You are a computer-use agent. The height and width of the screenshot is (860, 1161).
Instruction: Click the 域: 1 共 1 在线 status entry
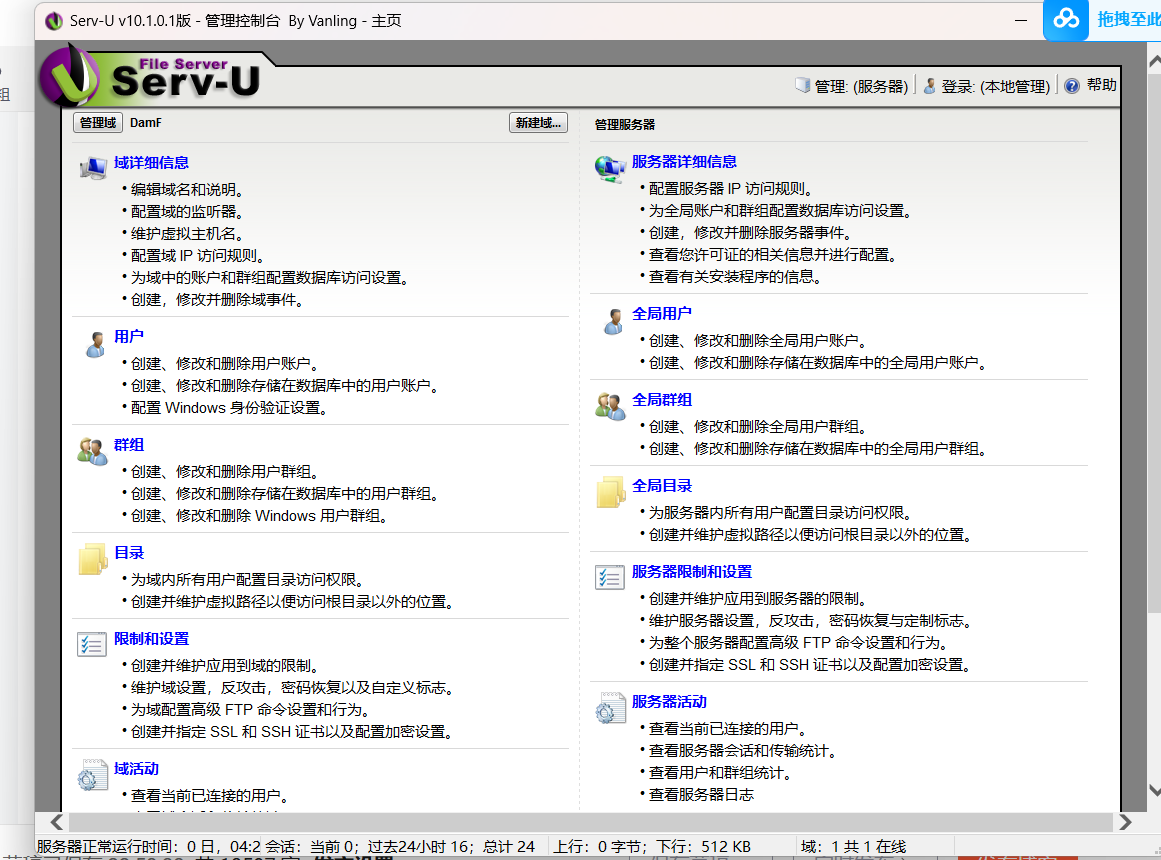854,847
